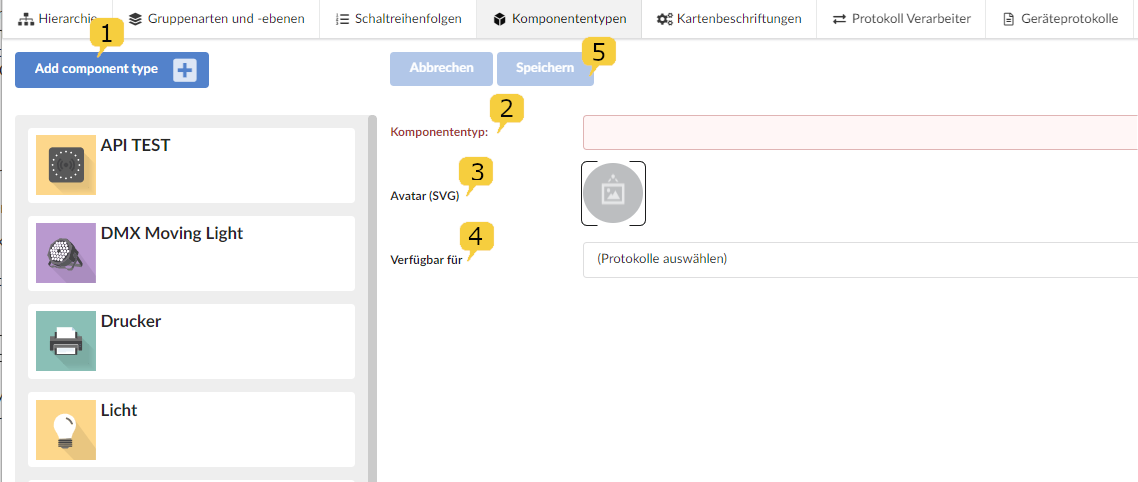Click the arrows icon on Protokoll Verarbeiter tab
Viewport: 1138px width, 482px height.
click(x=840, y=19)
